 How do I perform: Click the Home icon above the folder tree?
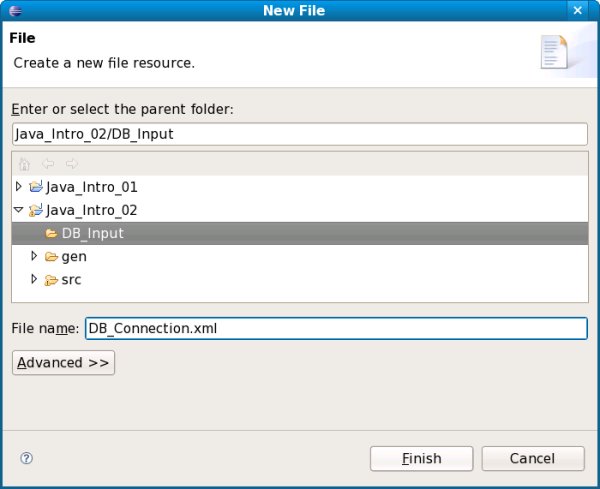[25, 164]
